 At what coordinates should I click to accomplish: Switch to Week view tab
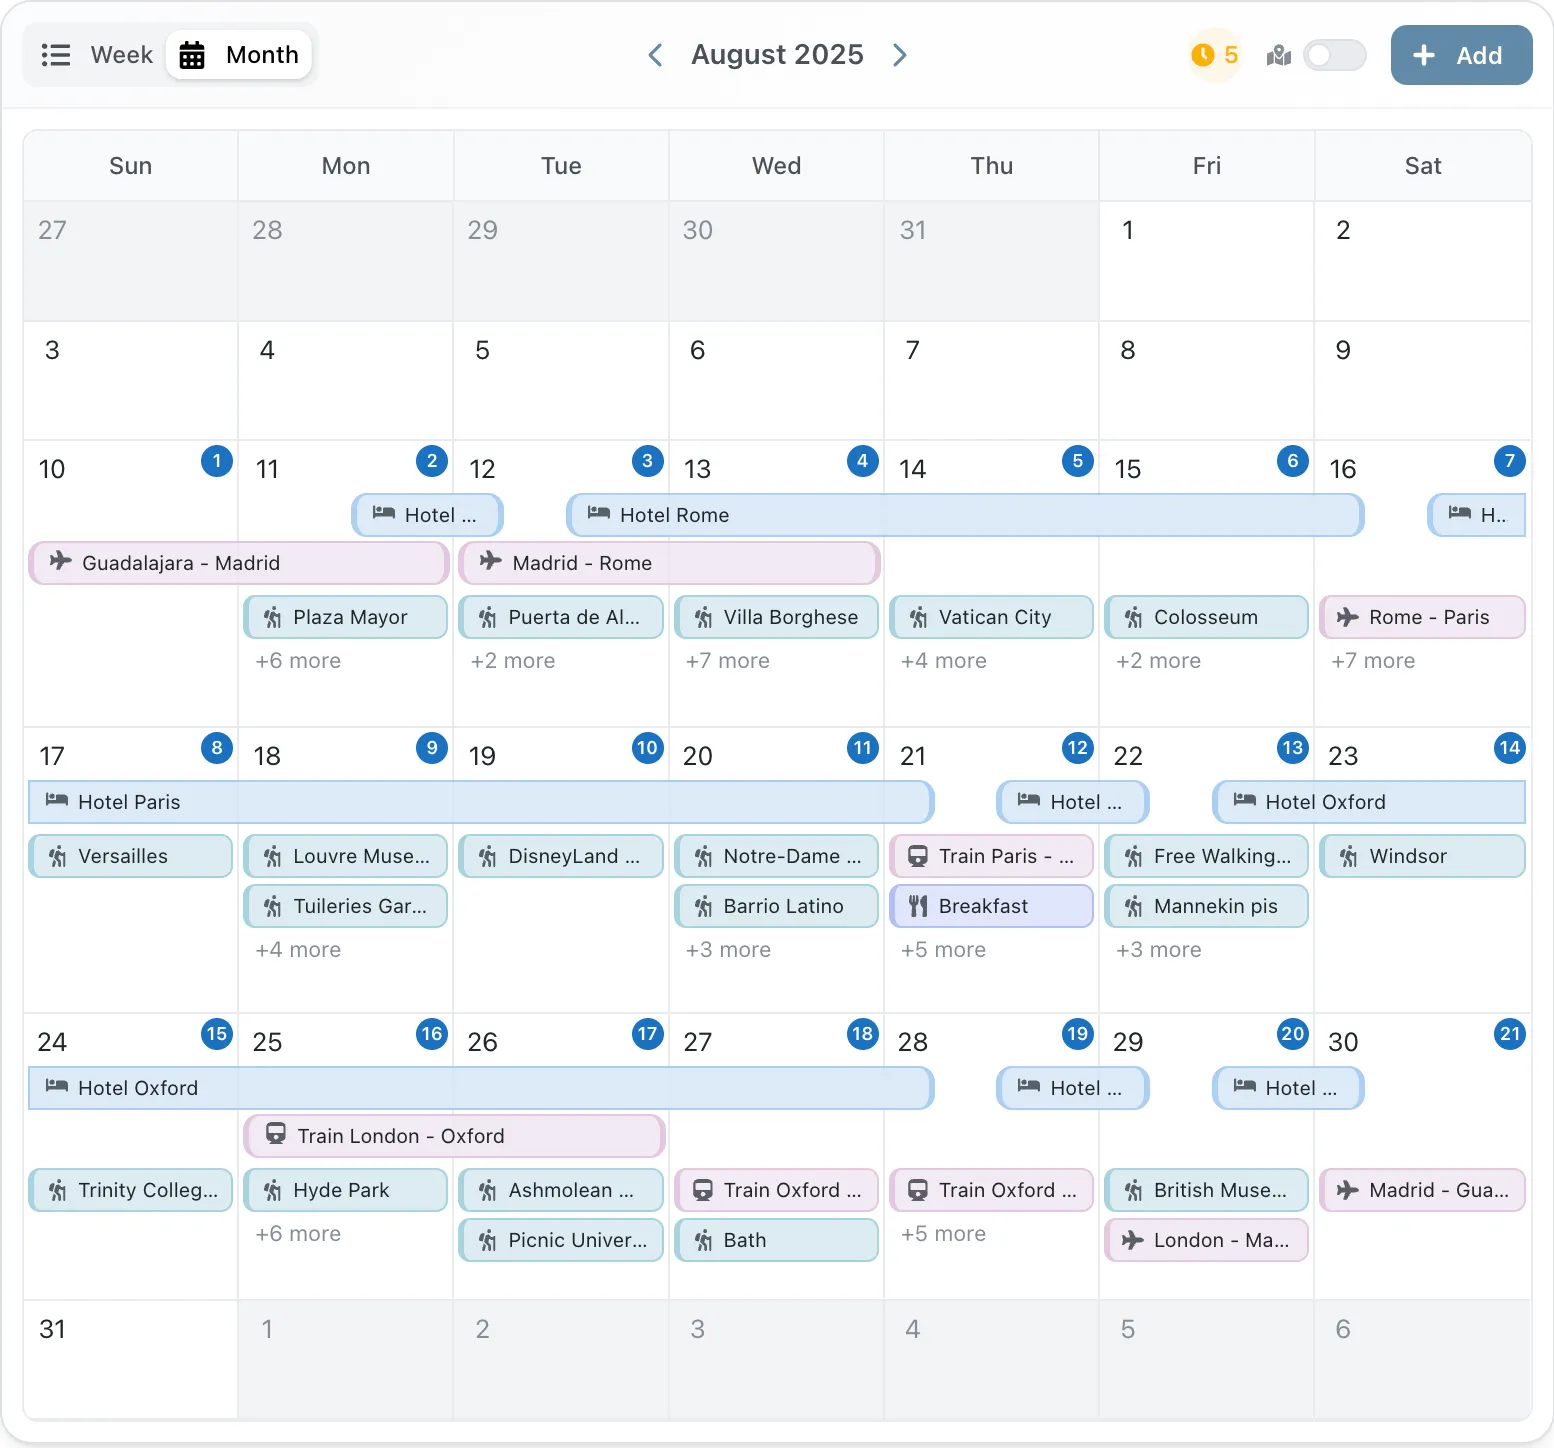click(x=98, y=55)
